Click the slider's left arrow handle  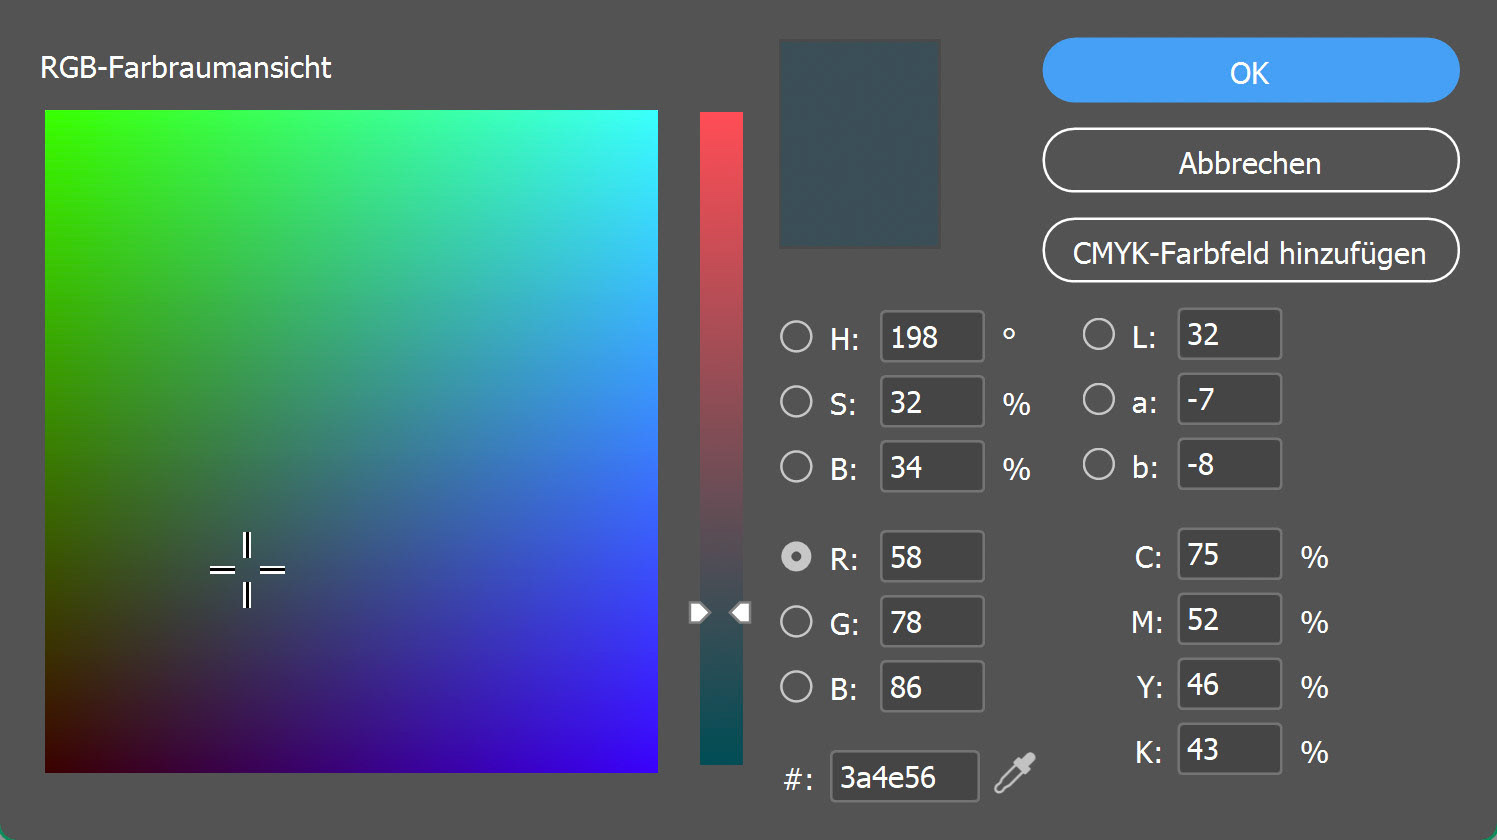(699, 612)
